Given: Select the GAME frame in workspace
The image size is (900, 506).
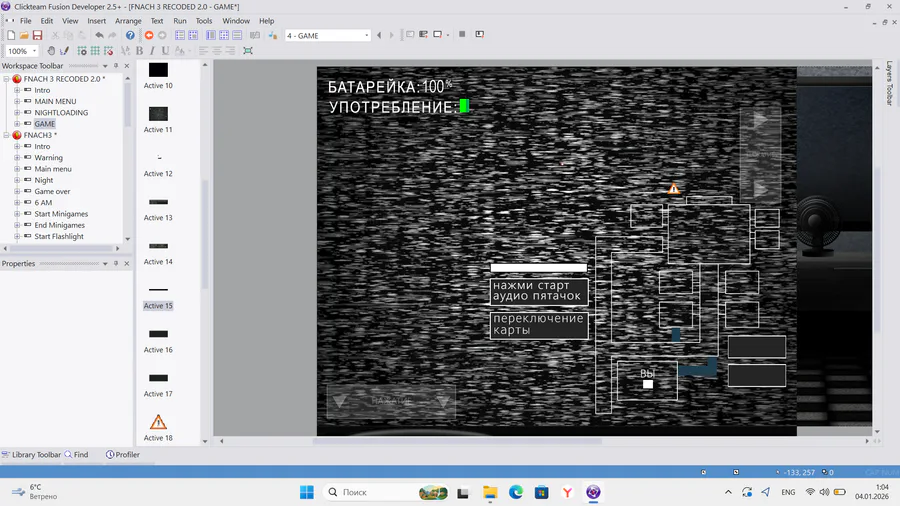Looking at the screenshot, I should pyautogui.click(x=45, y=124).
